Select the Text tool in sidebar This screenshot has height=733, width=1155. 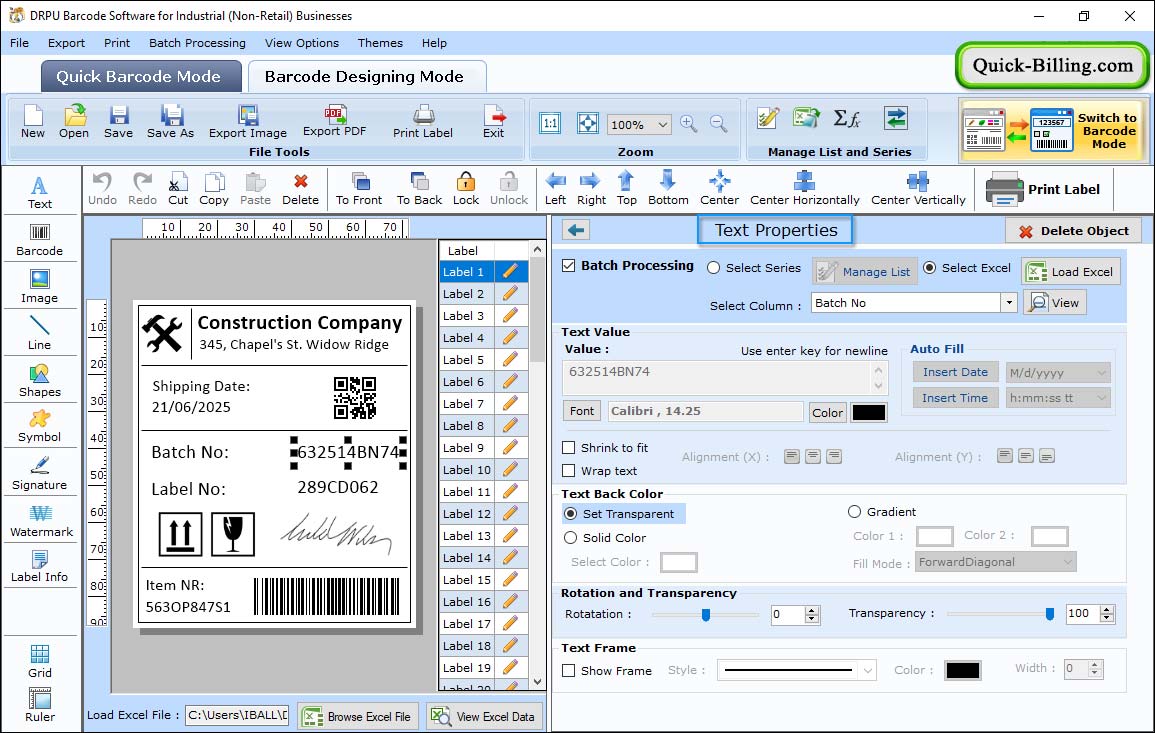[x=40, y=193]
